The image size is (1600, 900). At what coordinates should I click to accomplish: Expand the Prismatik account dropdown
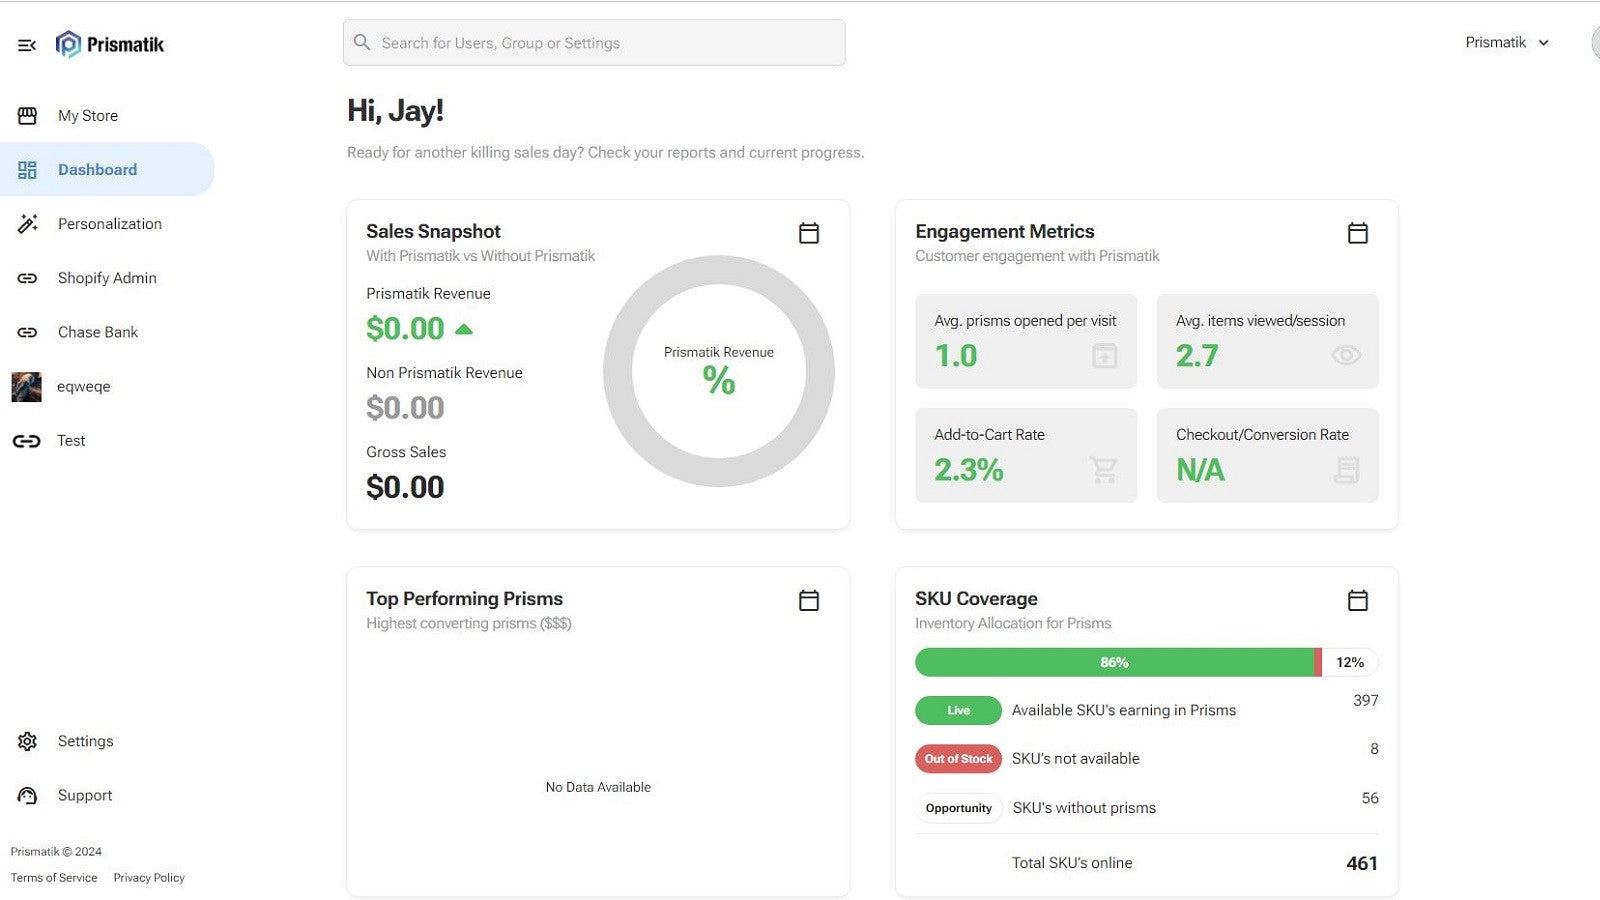(1507, 42)
